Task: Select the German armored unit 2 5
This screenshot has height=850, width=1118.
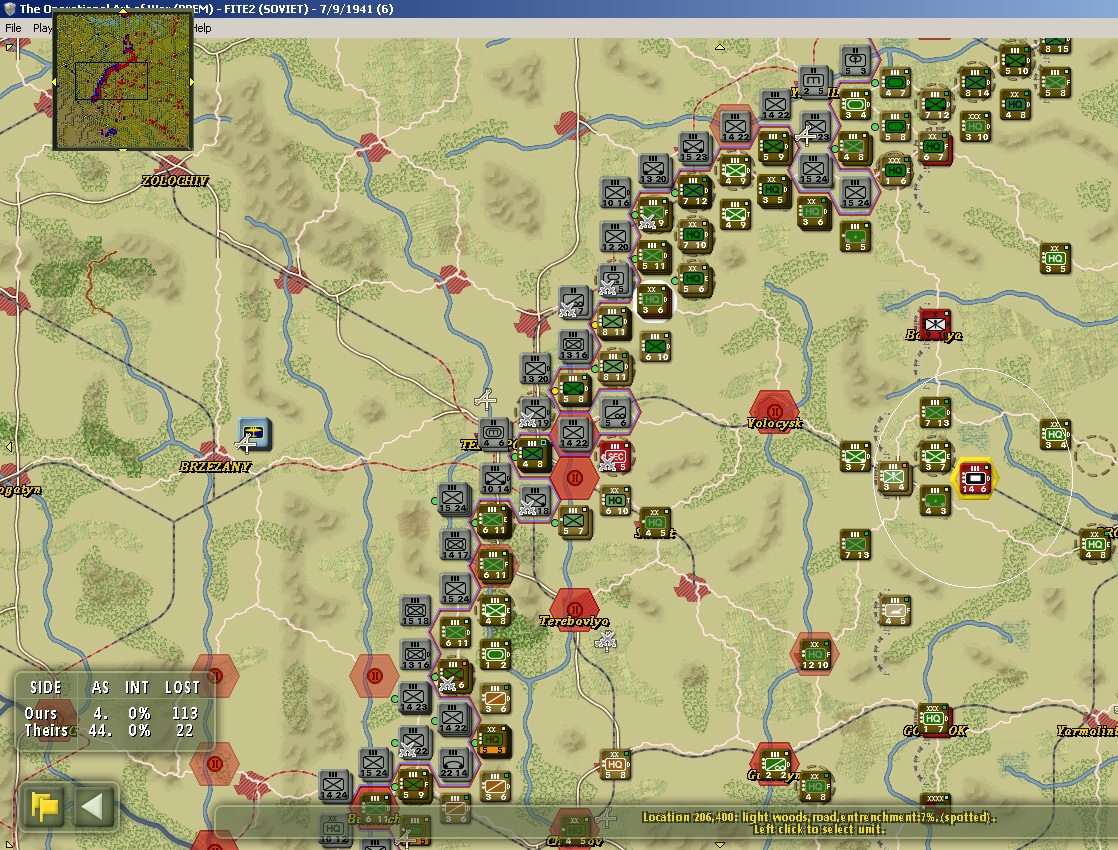Action: [x=814, y=82]
